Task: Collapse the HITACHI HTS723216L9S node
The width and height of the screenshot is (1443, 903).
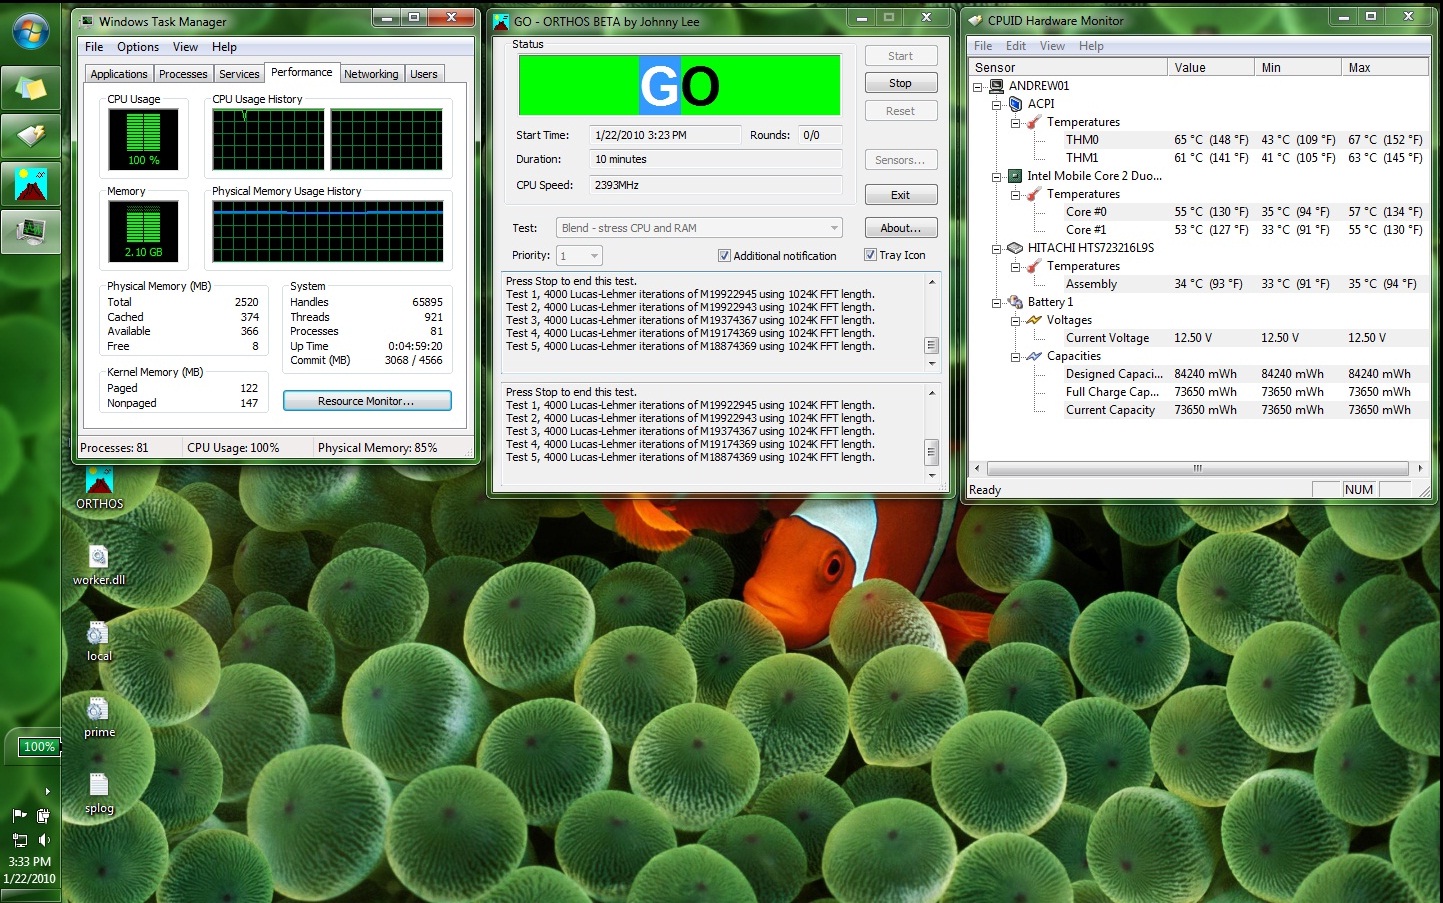Action: point(996,249)
